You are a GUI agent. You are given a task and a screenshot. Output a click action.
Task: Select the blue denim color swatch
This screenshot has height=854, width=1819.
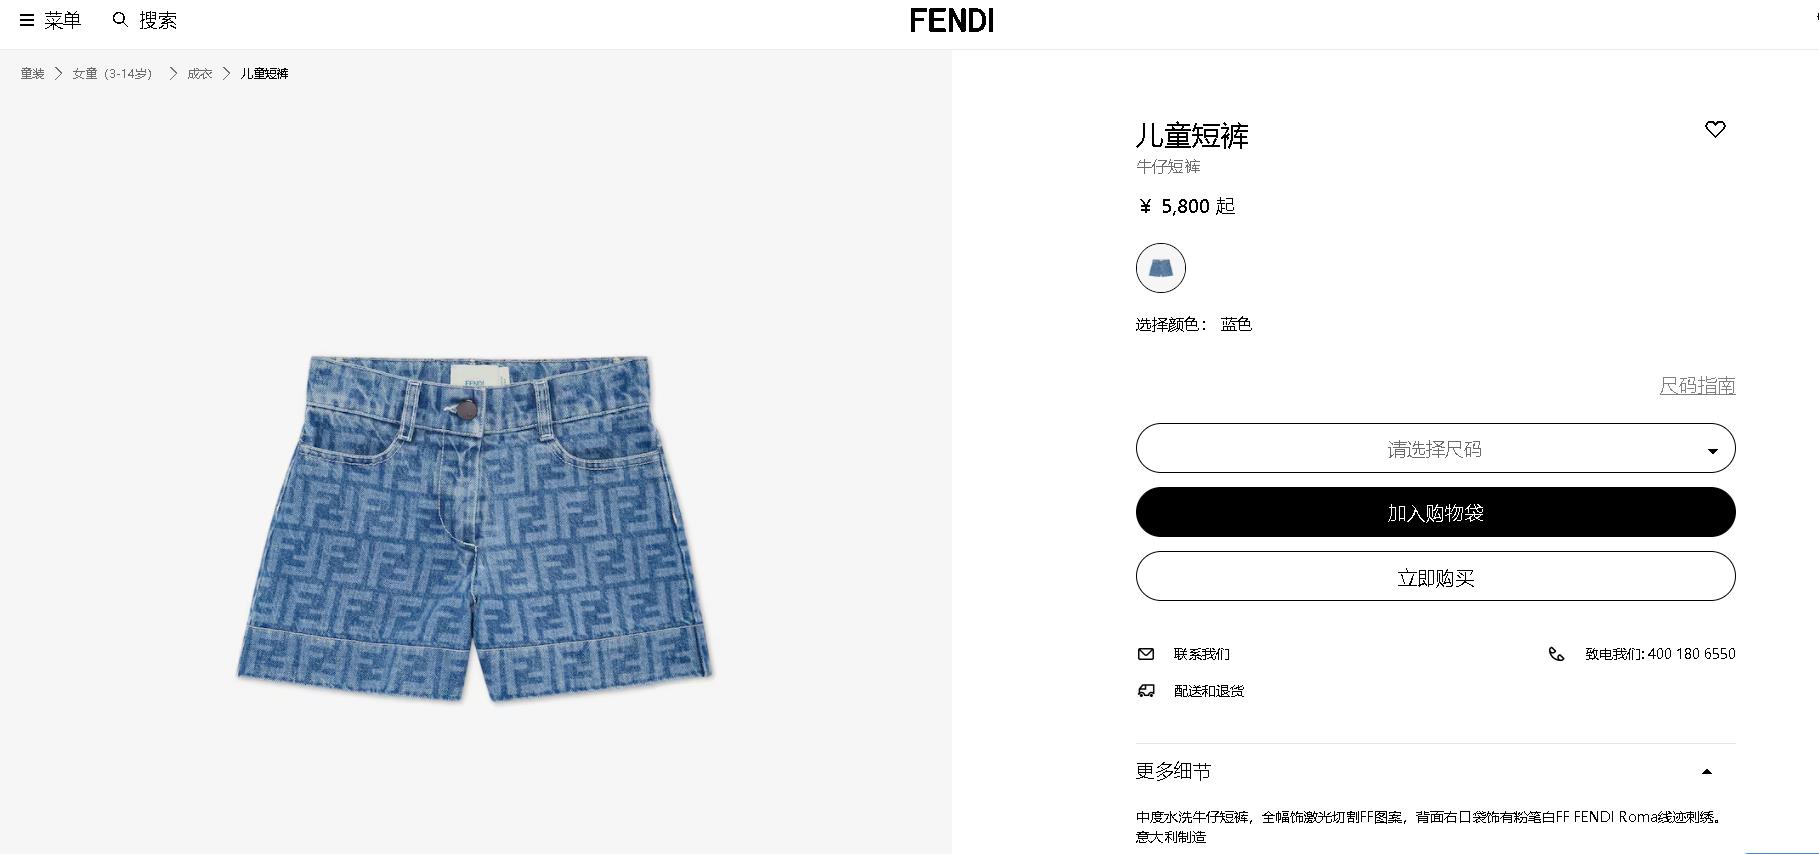(1161, 268)
